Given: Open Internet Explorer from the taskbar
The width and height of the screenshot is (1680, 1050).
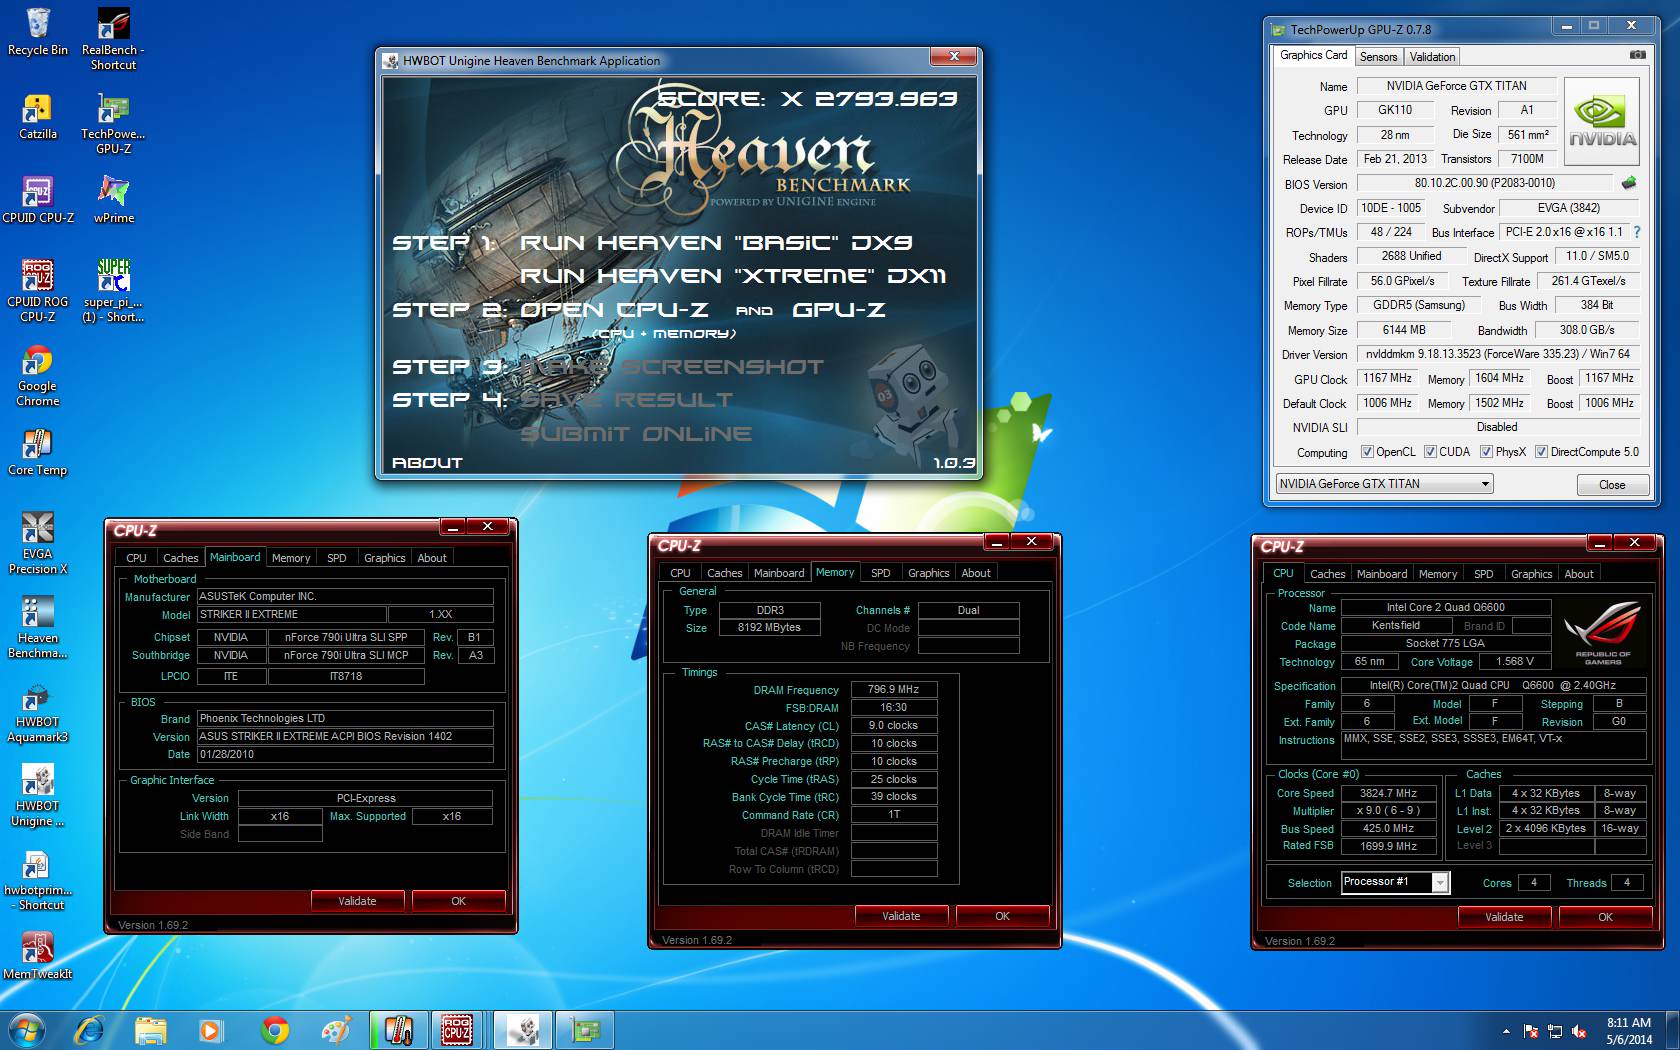Looking at the screenshot, I should tap(90, 1030).
